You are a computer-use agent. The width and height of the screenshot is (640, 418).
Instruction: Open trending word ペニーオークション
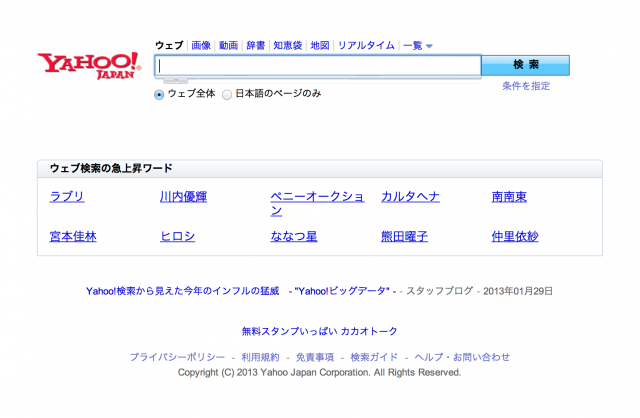(317, 203)
